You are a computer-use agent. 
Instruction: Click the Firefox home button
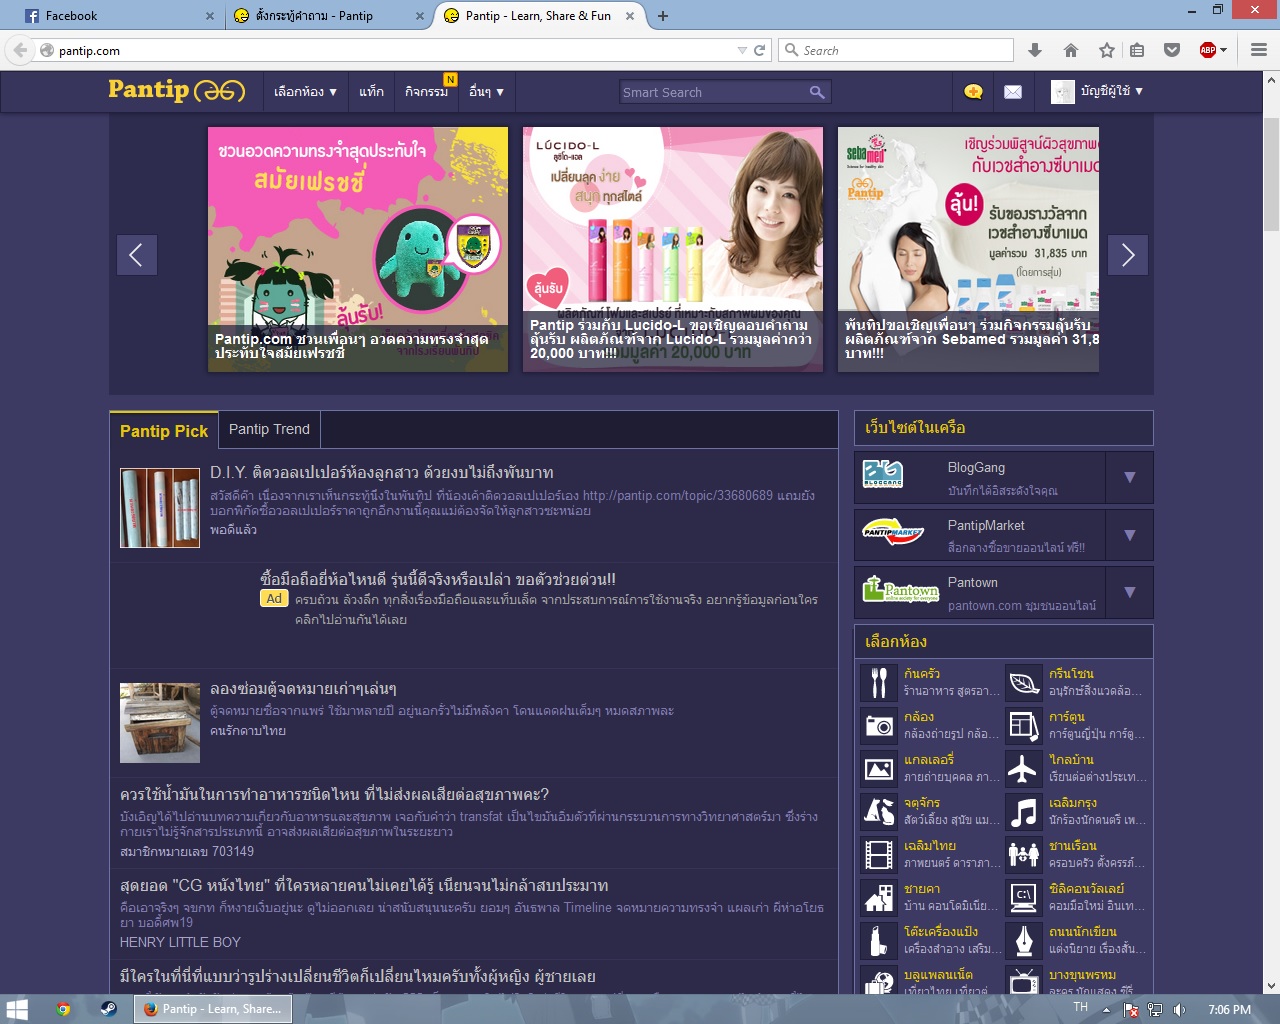click(x=1071, y=50)
